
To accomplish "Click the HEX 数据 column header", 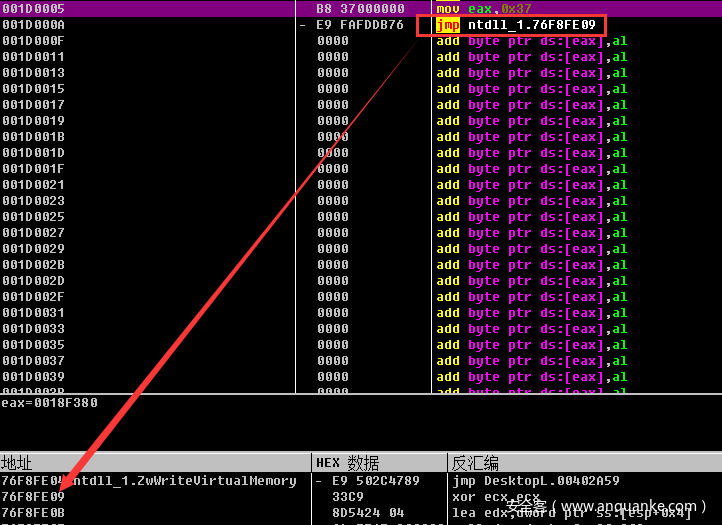I will pyautogui.click(x=347, y=463).
